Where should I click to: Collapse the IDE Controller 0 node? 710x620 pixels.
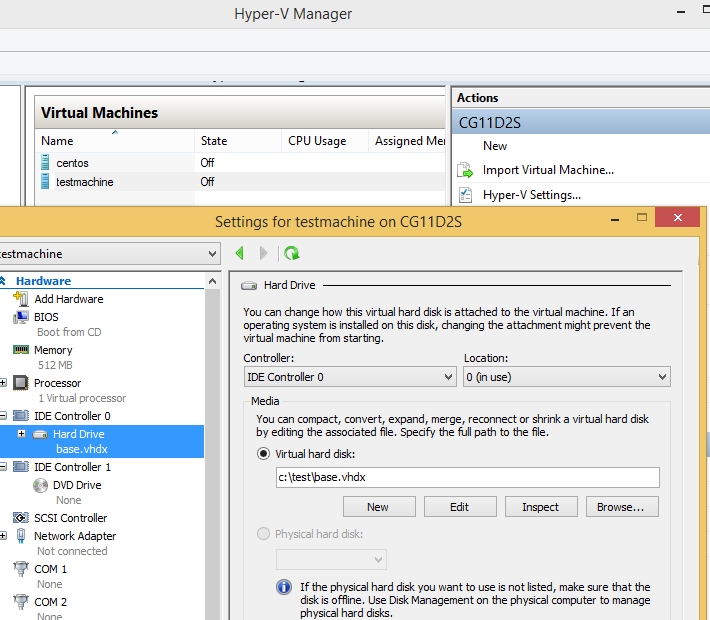tap(3, 416)
